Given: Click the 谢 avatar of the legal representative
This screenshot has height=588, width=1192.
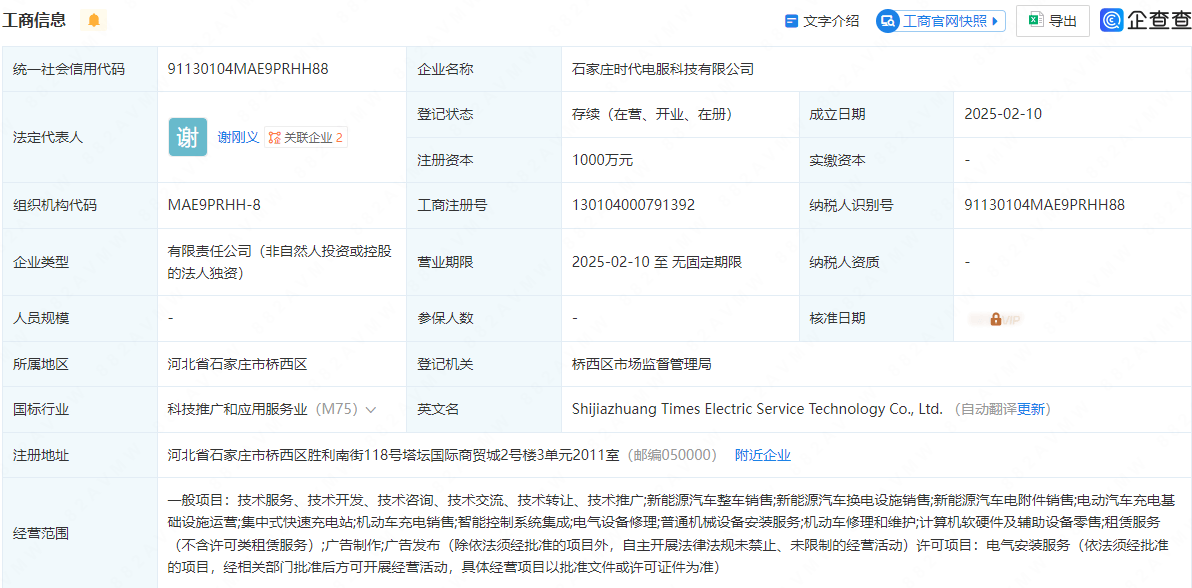Looking at the screenshot, I should (187, 136).
